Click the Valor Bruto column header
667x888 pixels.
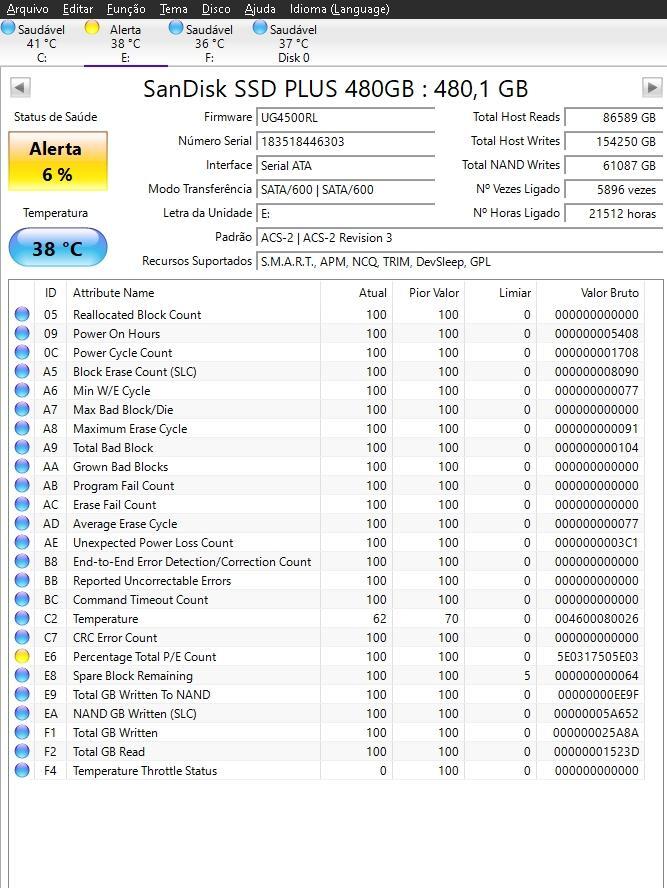[591, 293]
